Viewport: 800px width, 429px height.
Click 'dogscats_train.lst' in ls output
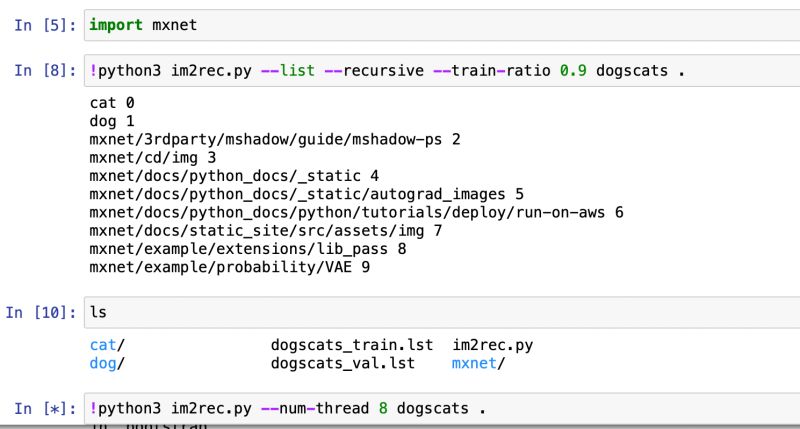click(x=352, y=345)
